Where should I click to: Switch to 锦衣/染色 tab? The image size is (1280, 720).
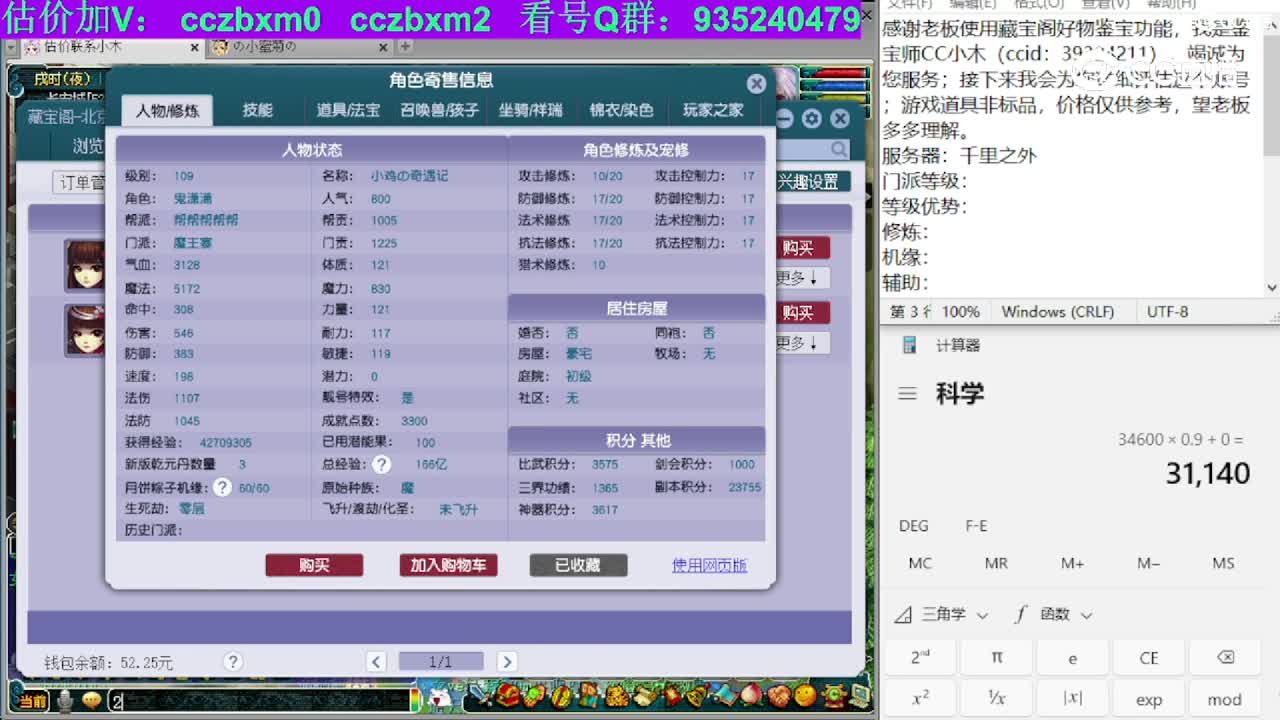point(621,111)
